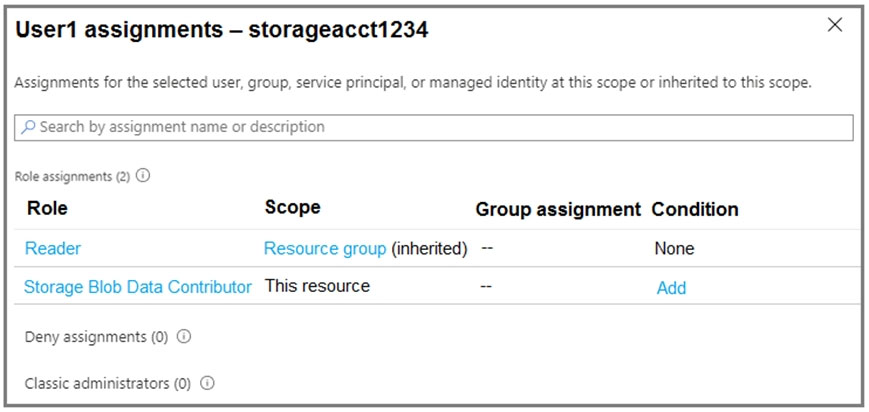Close the User1 assignments panel
The image size is (869, 412).
point(835,26)
